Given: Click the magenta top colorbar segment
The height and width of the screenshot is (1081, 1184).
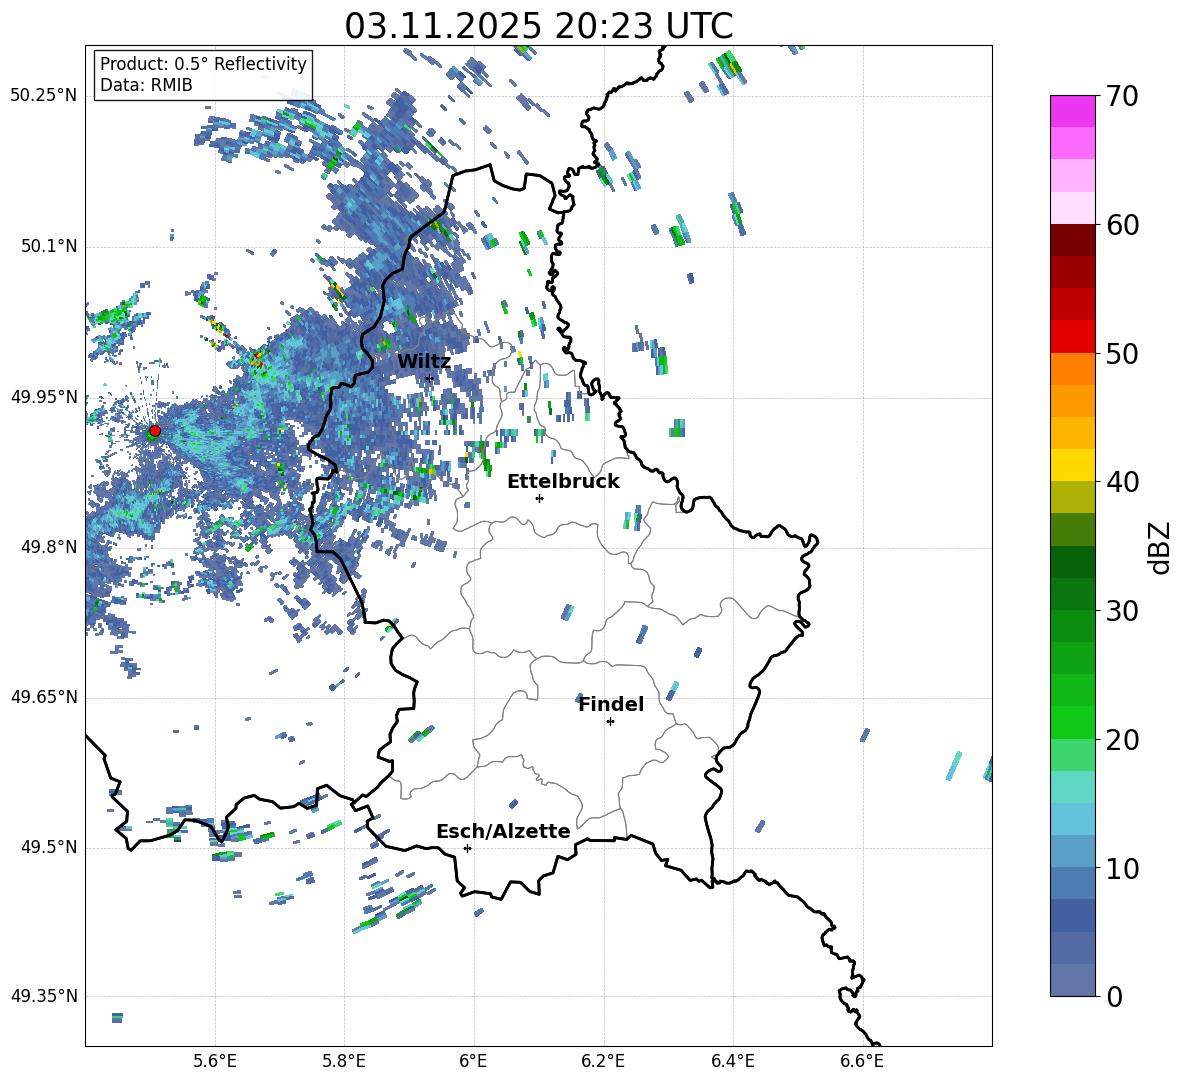Looking at the screenshot, I should (x=1072, y=111).
